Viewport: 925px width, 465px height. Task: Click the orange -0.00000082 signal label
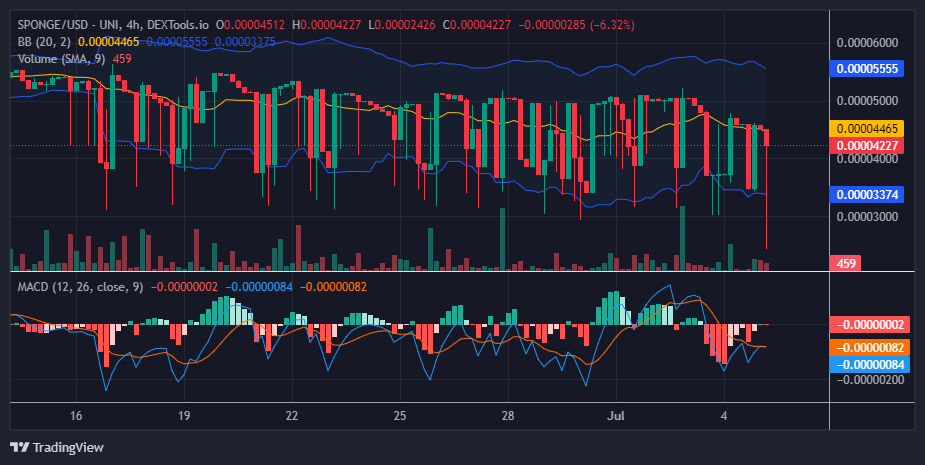tap(870, 348)
